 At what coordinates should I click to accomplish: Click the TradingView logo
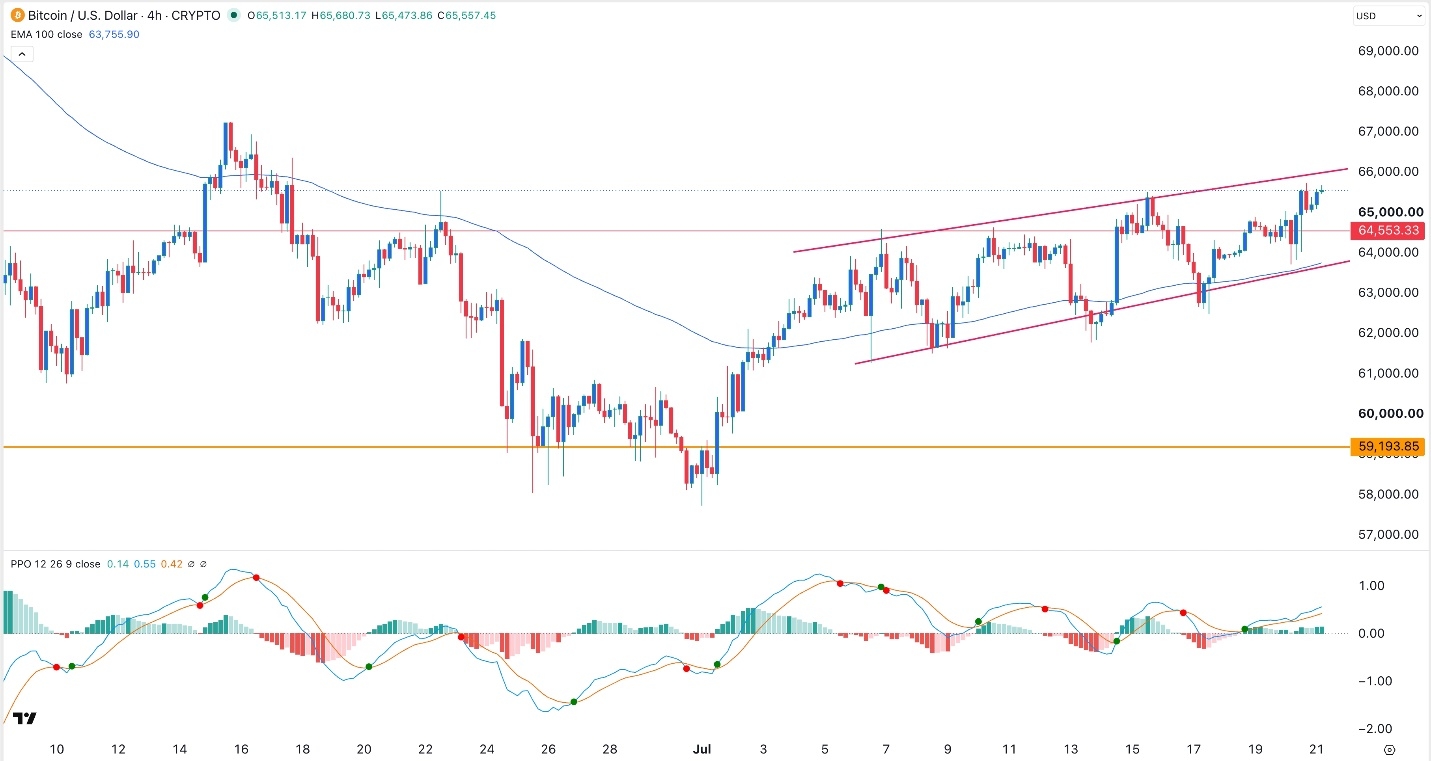point(27,718)
